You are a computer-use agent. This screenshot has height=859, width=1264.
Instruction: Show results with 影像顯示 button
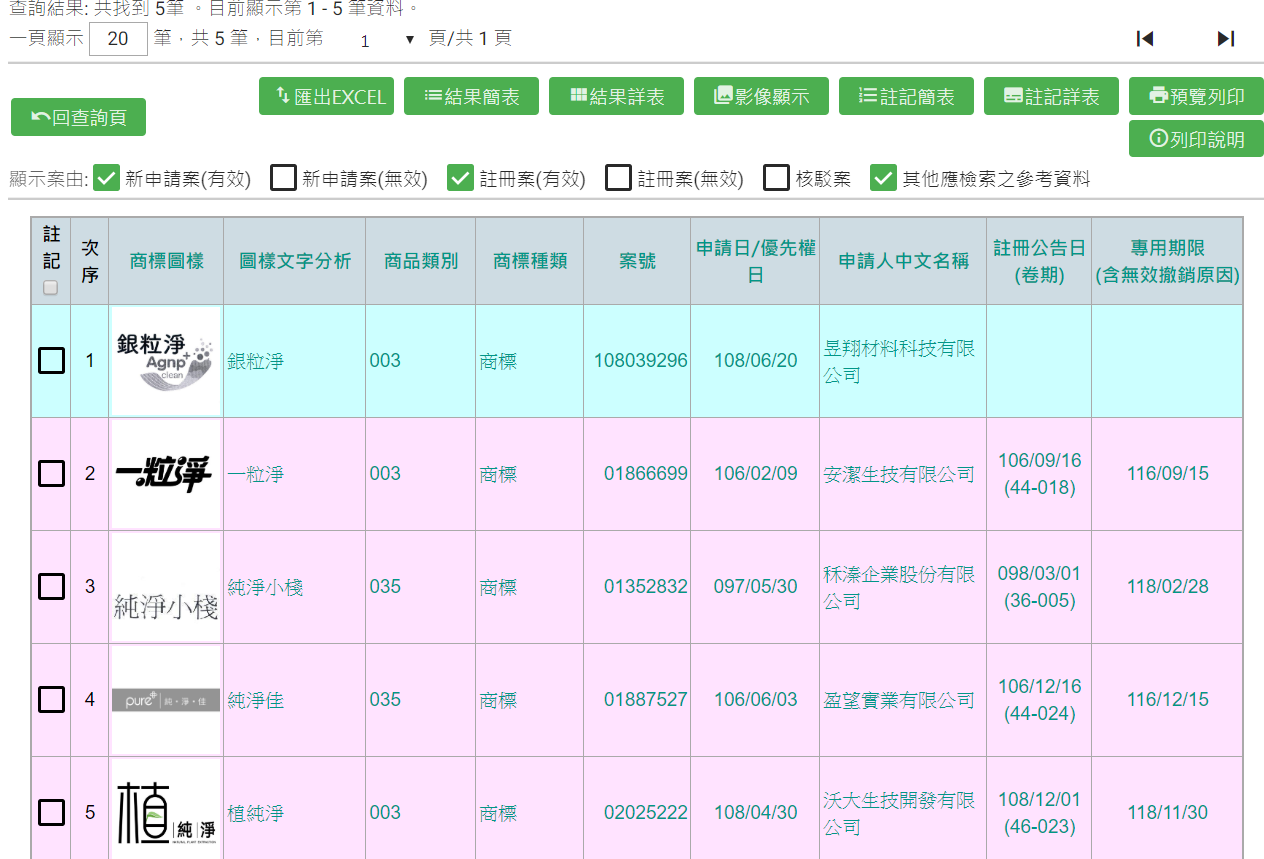pyautogui.click(x=761, y=97)
